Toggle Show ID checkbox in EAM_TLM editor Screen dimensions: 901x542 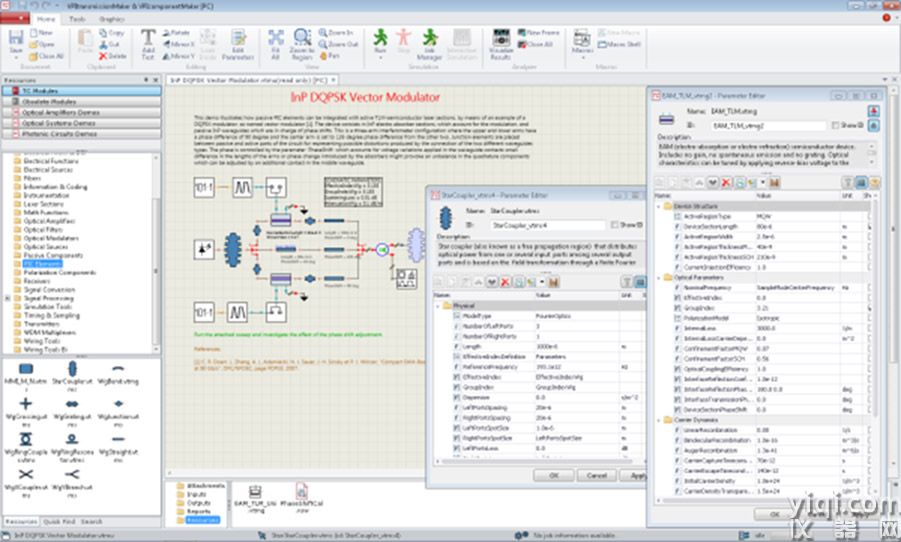835,125
